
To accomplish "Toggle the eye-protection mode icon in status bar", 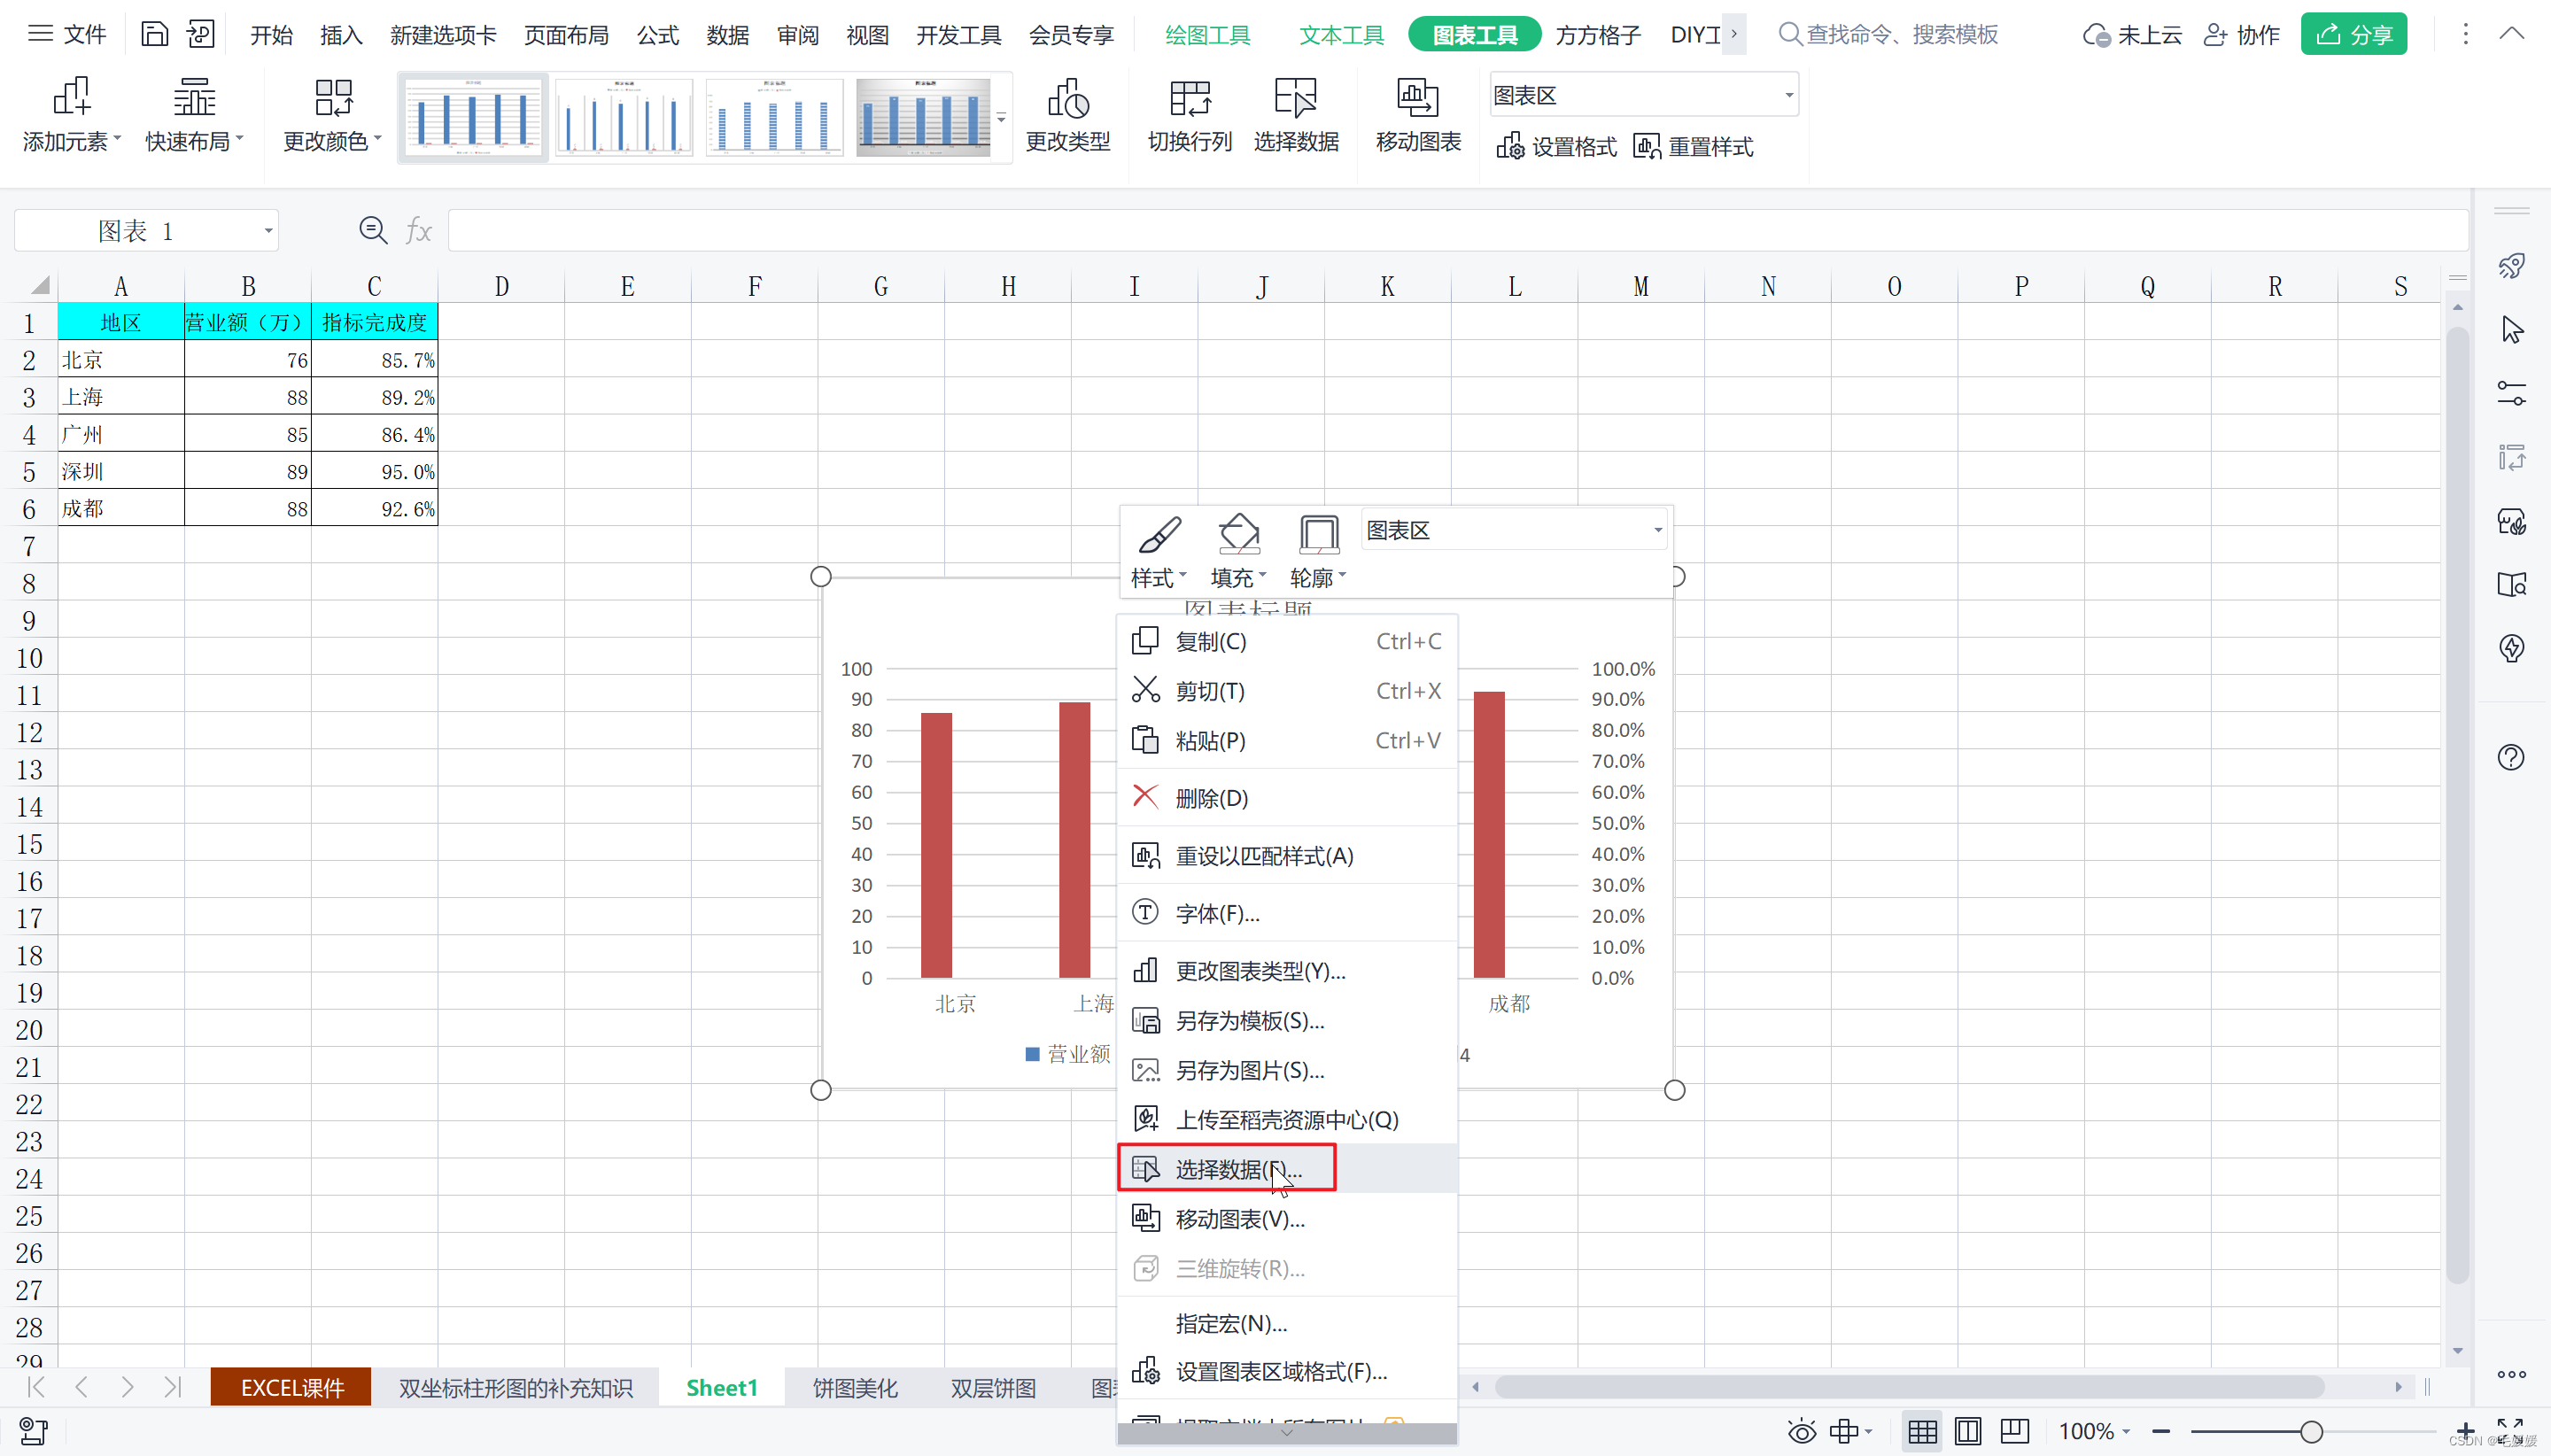I will (1801, 1432).
